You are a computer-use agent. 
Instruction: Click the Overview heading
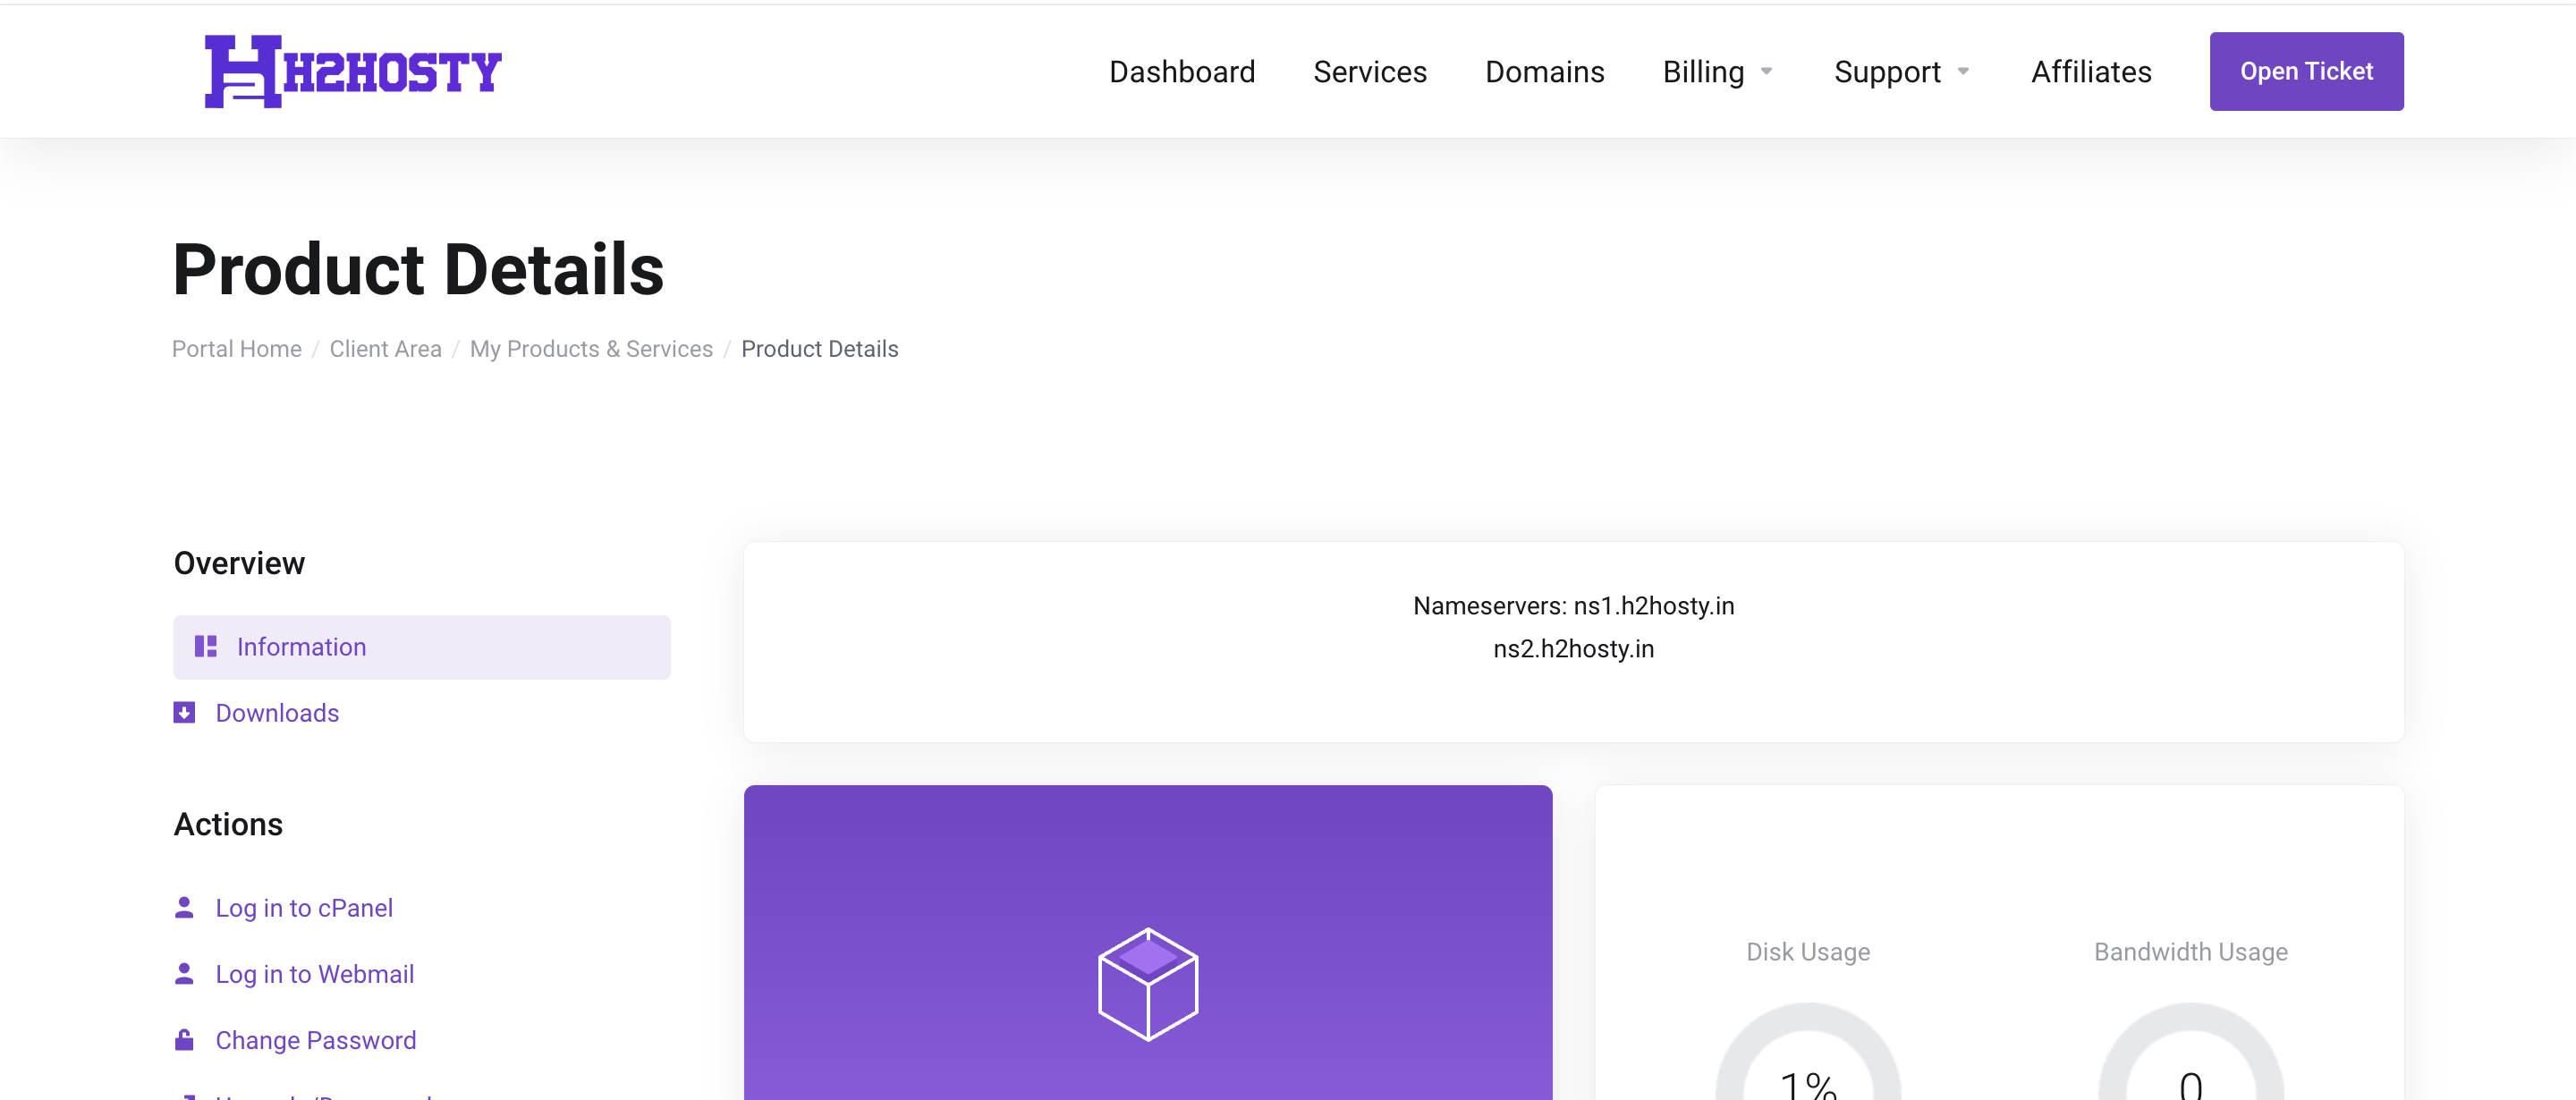(x=239, y=564)
